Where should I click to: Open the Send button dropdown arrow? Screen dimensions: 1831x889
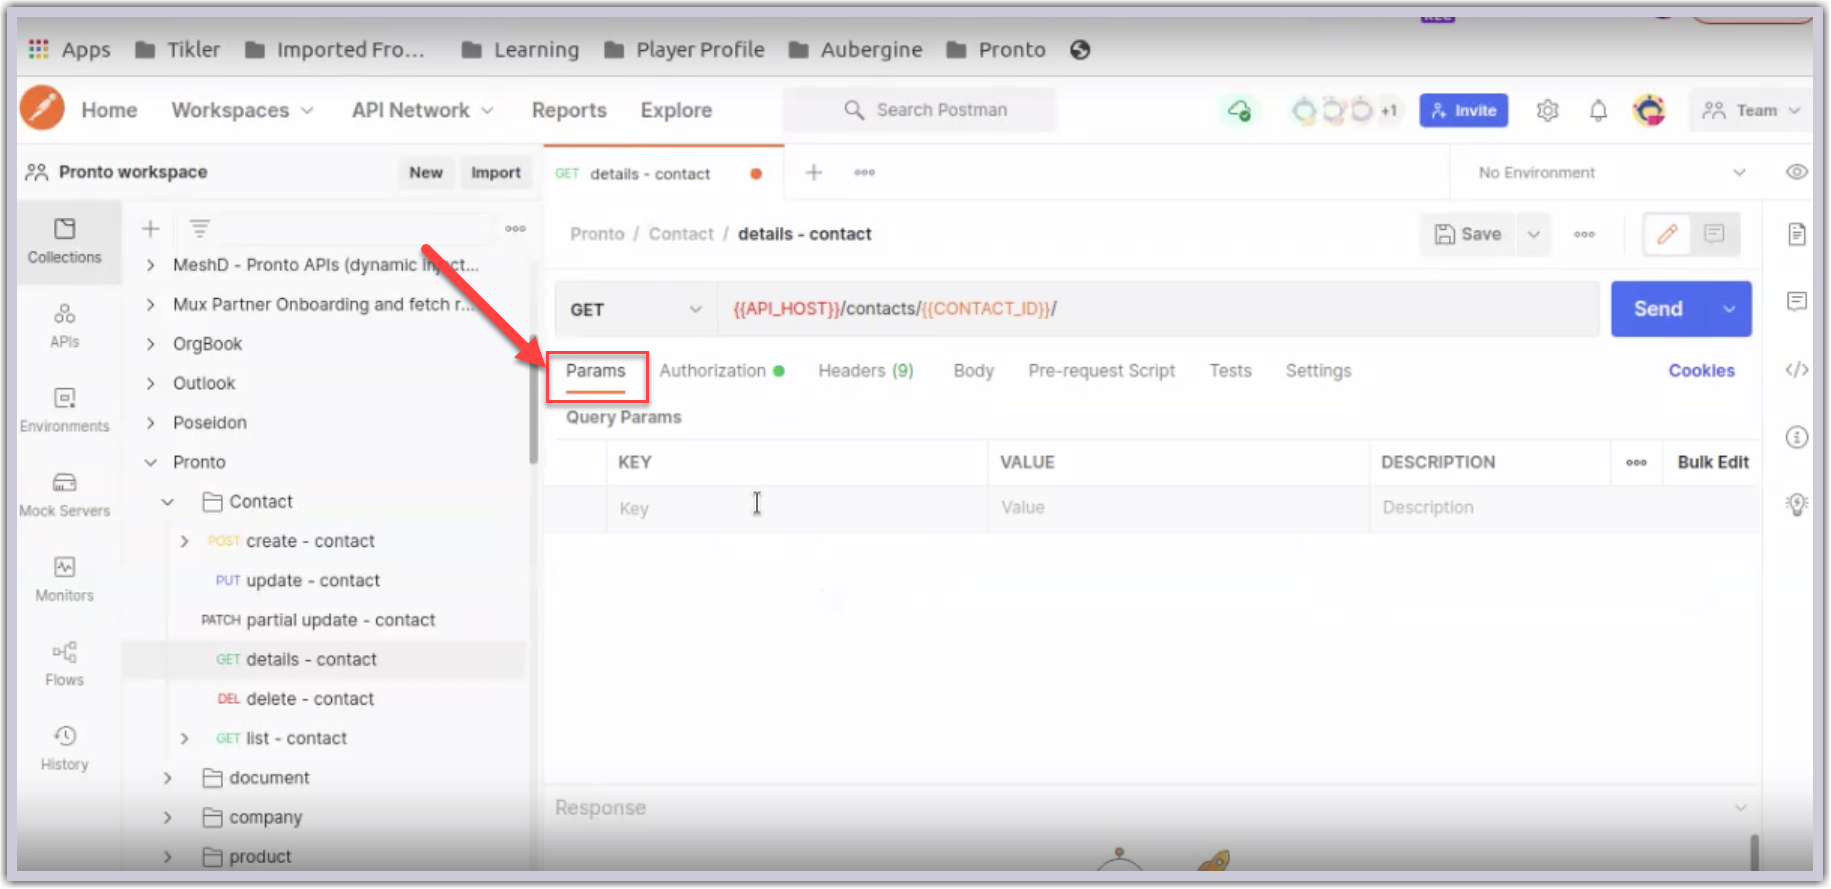pyautogui.click(x=1729, y=309)
